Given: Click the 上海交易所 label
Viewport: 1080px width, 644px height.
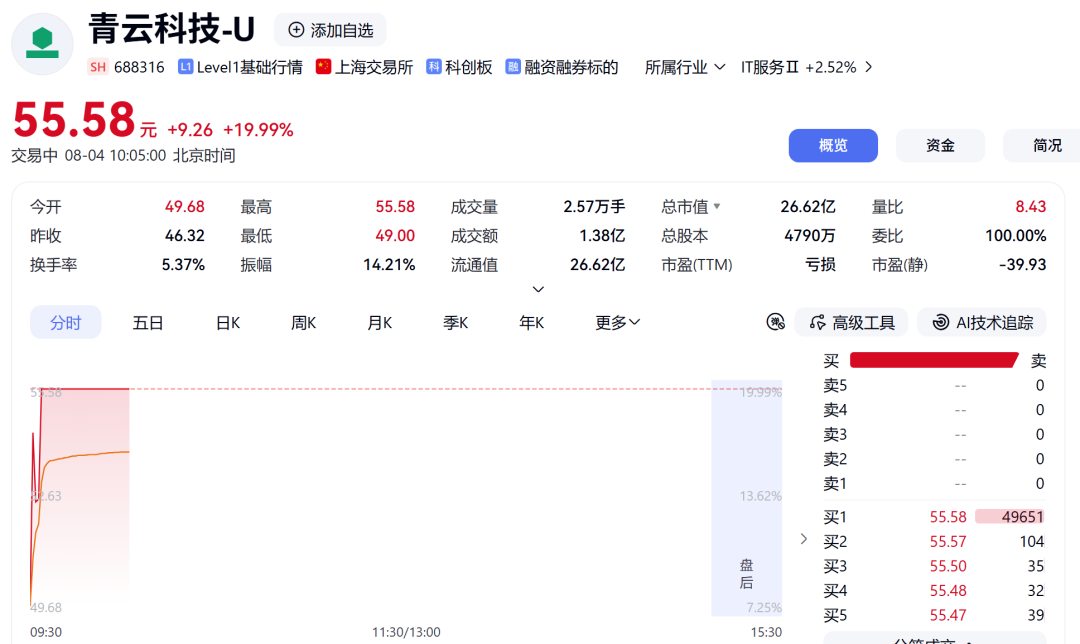Looking at the screenshot, I should (x=373, y=67).
